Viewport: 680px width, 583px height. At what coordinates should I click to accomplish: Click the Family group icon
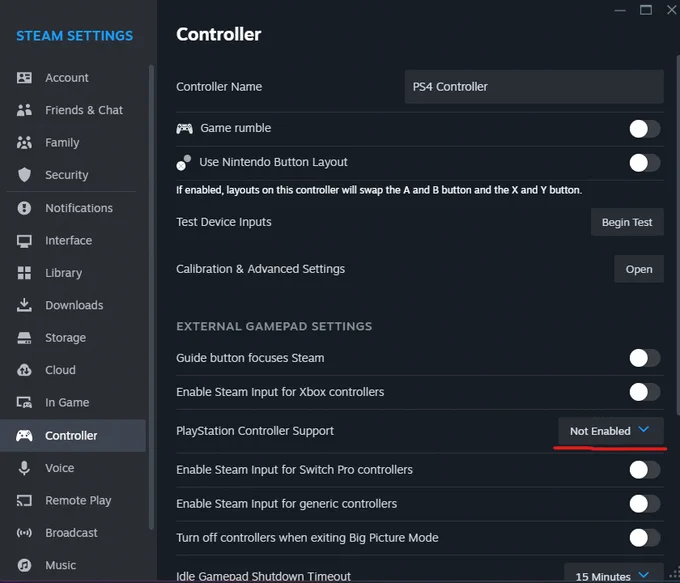[x=24, y=142]
